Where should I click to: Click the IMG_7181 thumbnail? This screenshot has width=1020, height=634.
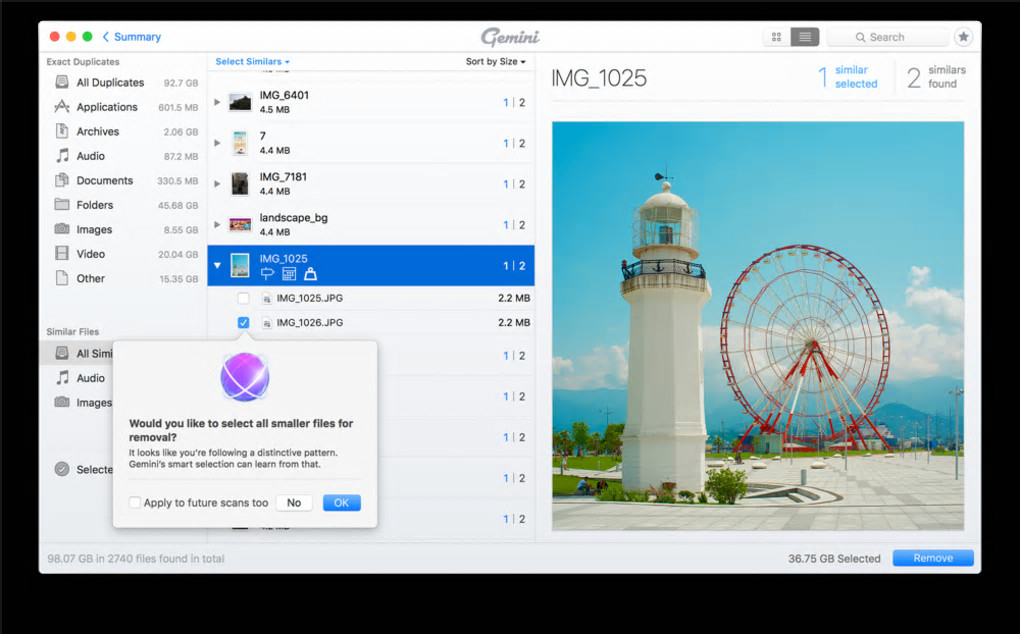click(240, 184)
